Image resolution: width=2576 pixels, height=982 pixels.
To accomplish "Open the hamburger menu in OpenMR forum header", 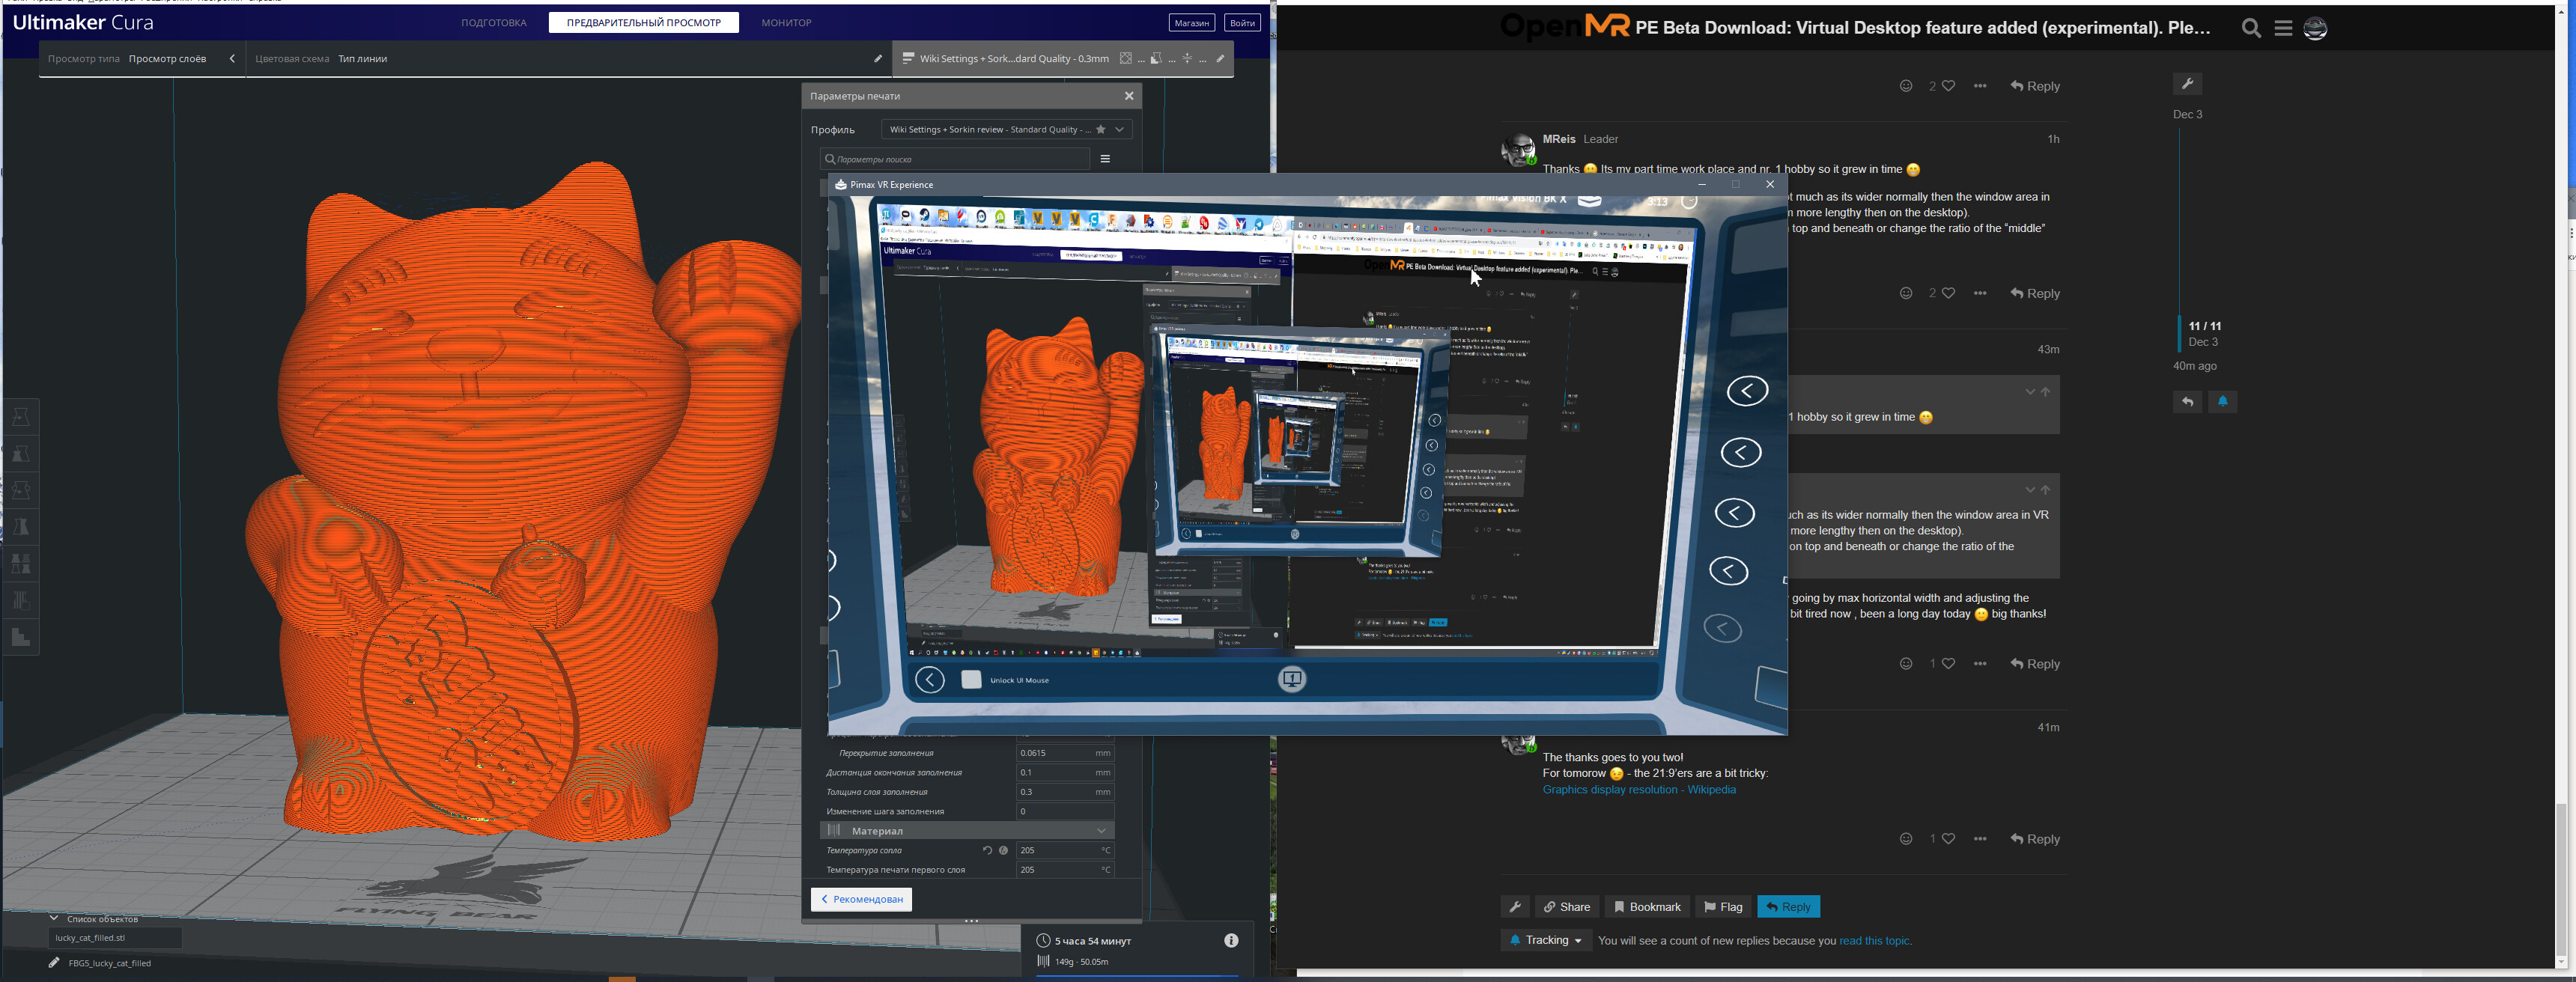I will click(x=2283, y=28).
